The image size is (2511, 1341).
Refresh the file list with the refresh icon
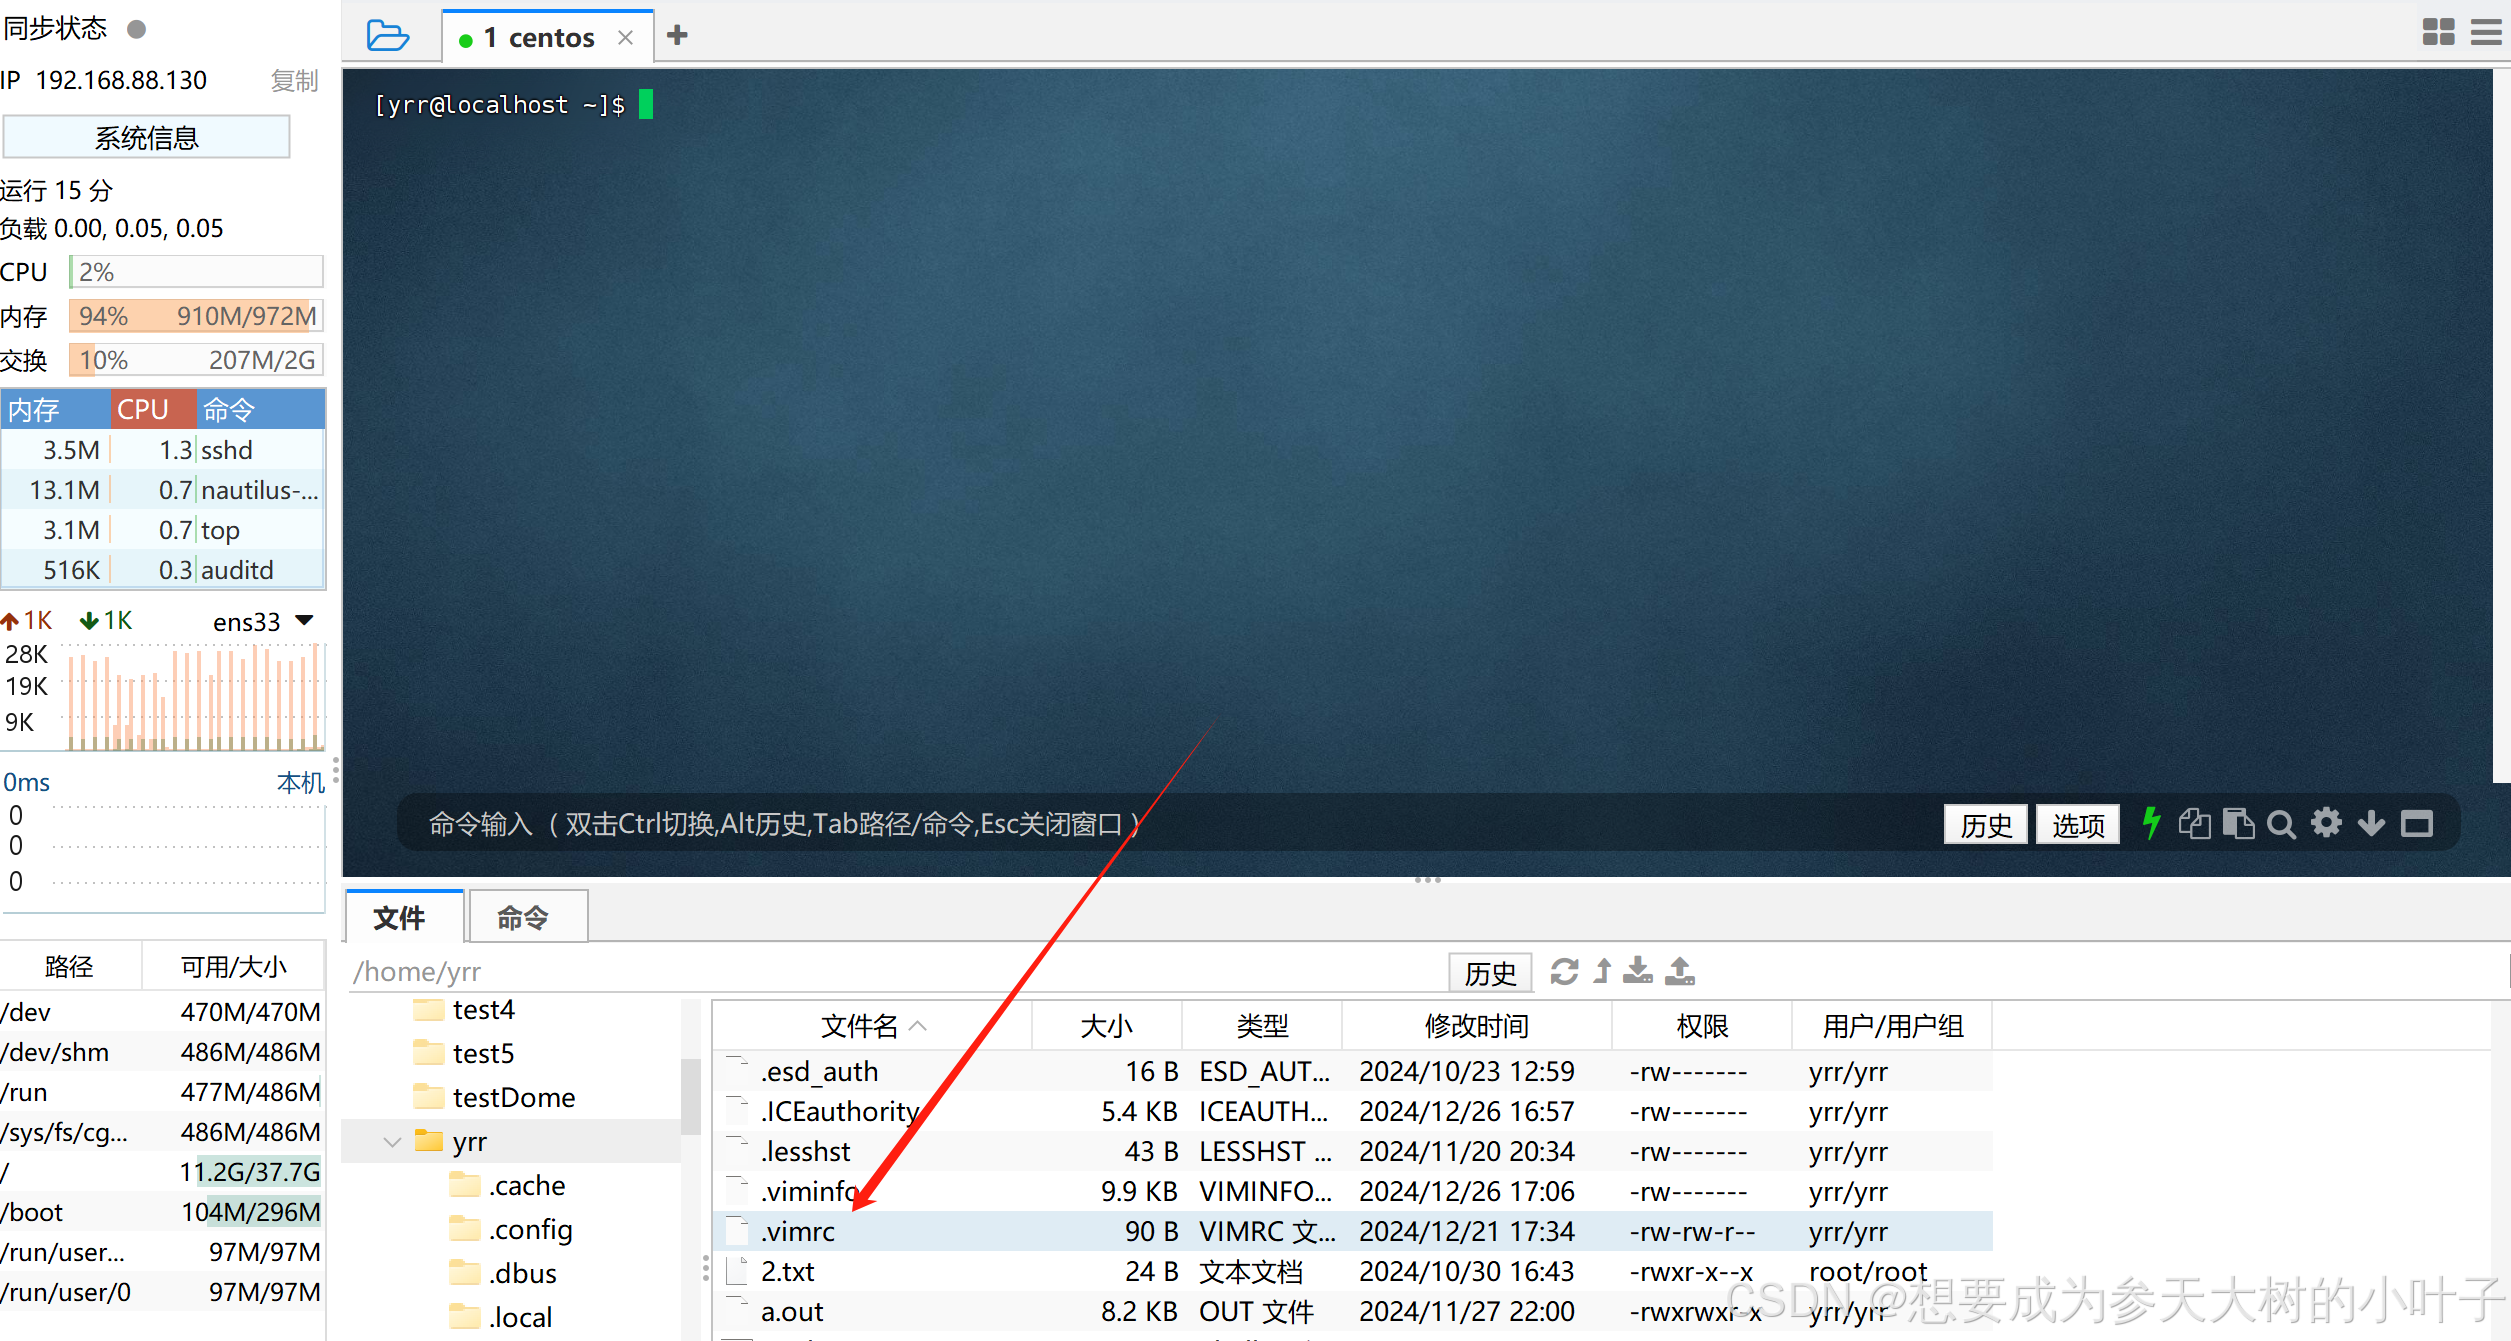[x=1564, y=971]
